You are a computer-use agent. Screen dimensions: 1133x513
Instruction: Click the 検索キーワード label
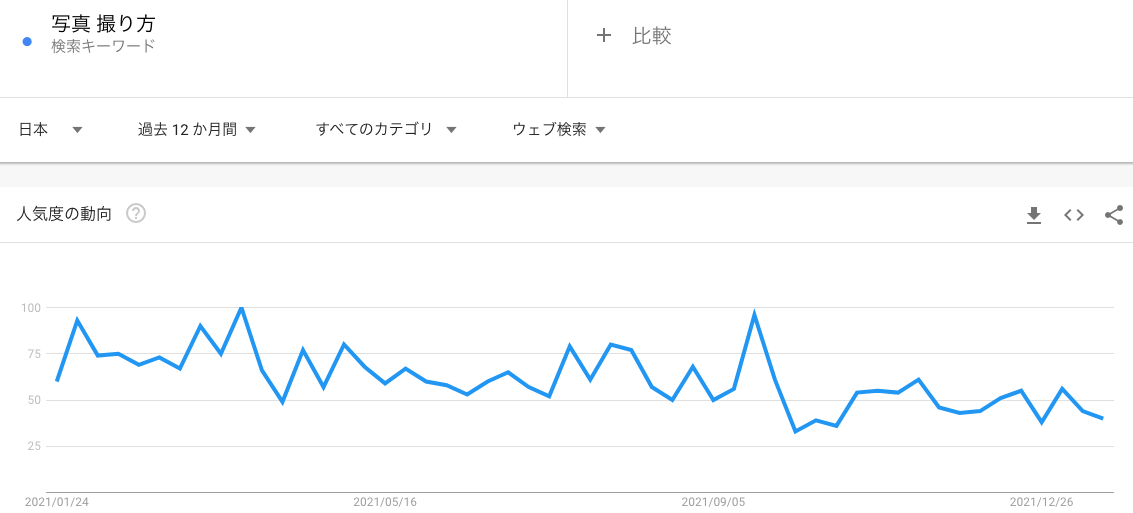point(103,46)
